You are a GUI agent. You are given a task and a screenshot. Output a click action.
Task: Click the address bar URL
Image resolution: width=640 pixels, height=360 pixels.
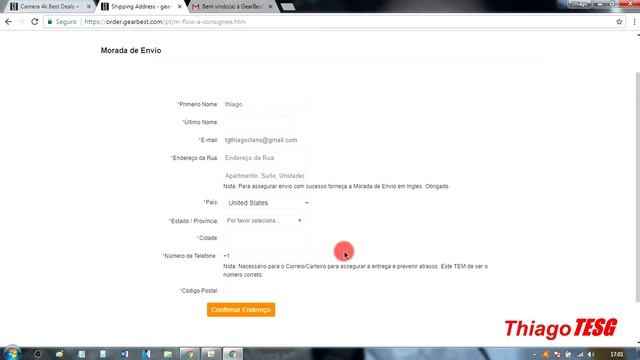pos(165,22)
